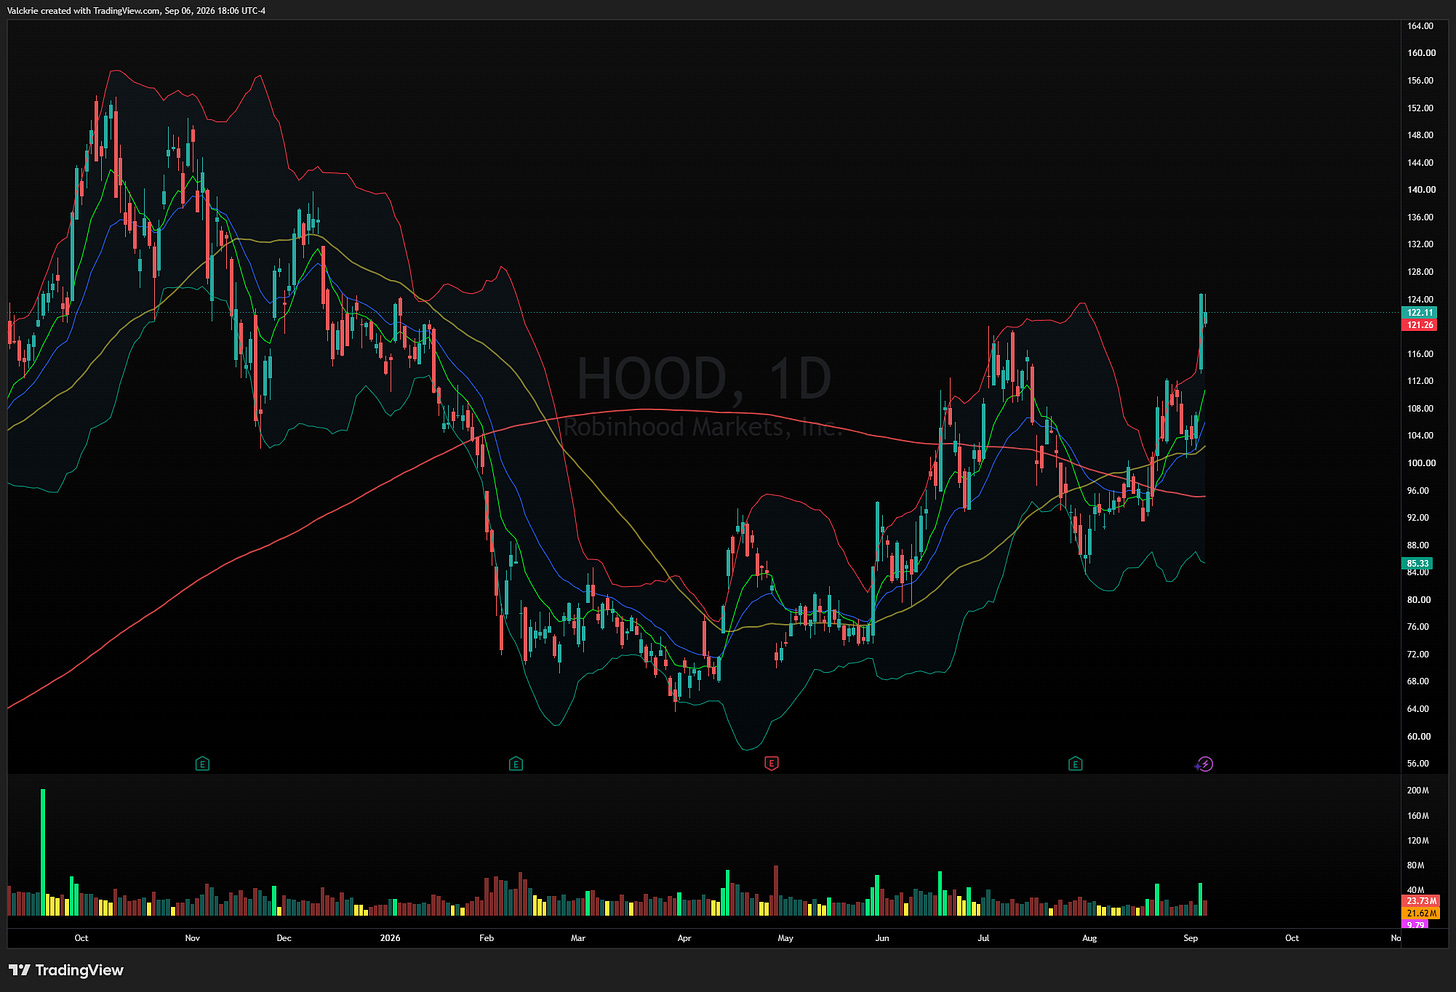Click the Apr label on time axis
This screenshot has width=1456, height=992.
(684, 938)
